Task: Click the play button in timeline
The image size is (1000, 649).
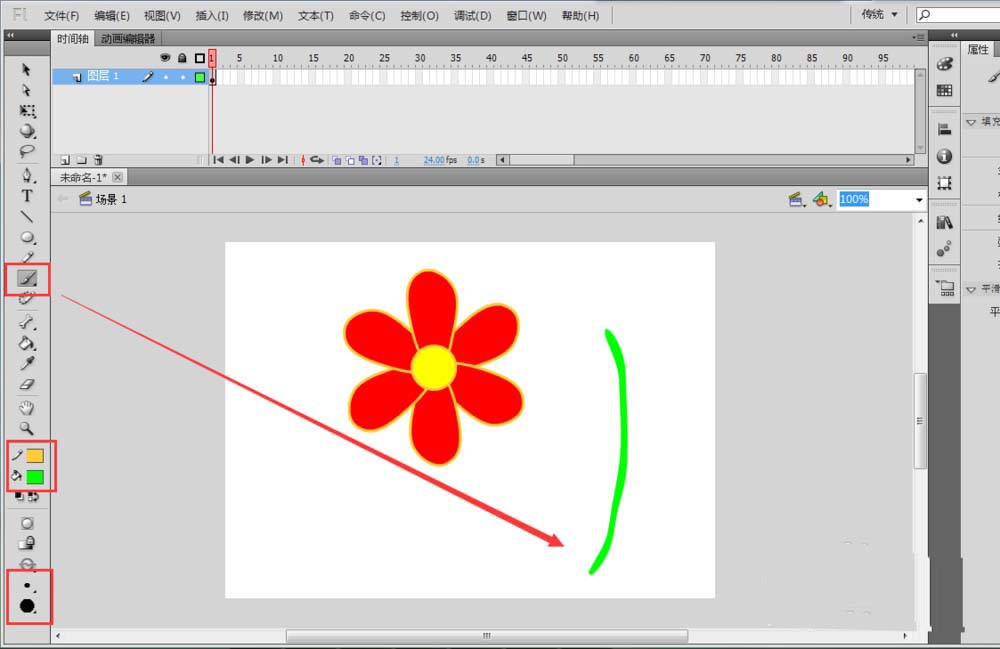Action: tap(250, 160)
